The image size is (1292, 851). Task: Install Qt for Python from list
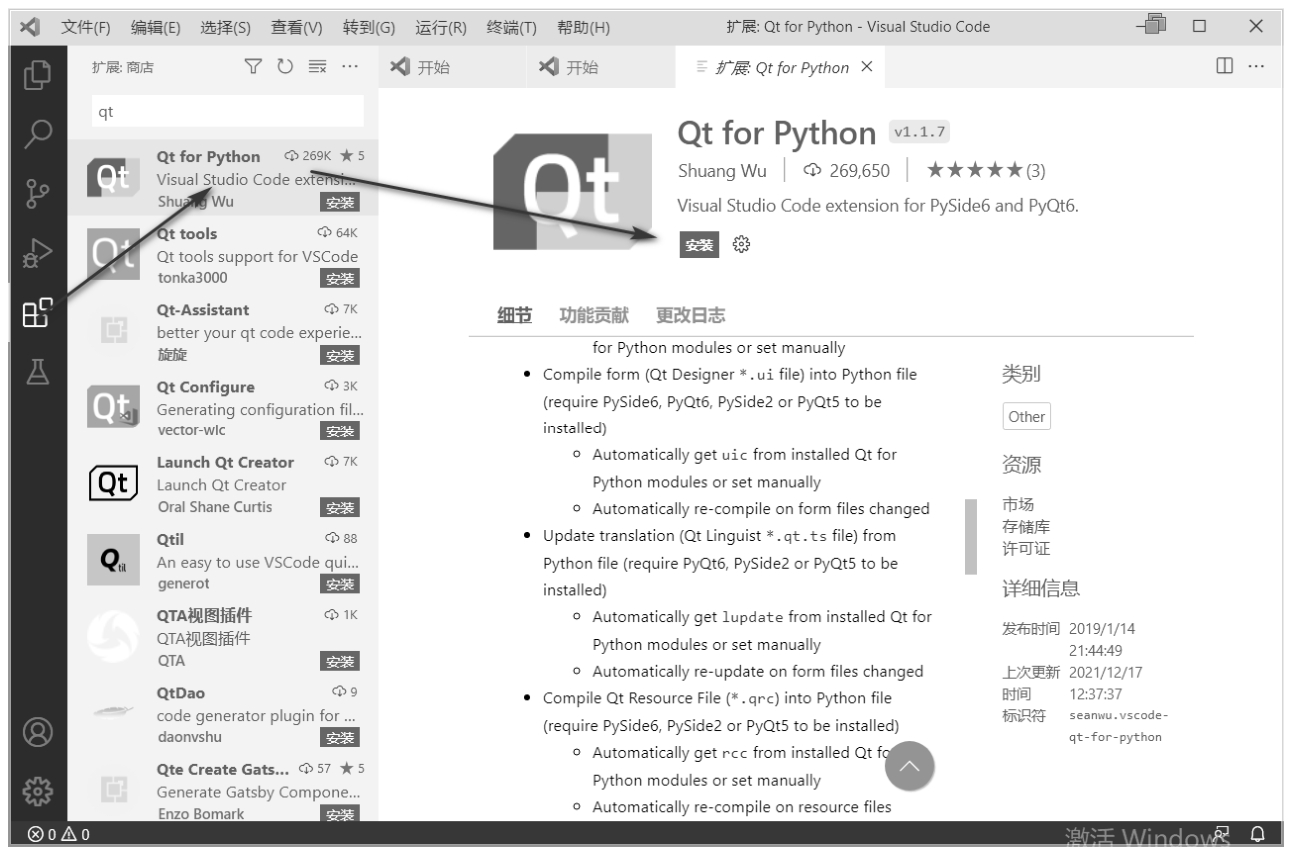coord(340,201)
